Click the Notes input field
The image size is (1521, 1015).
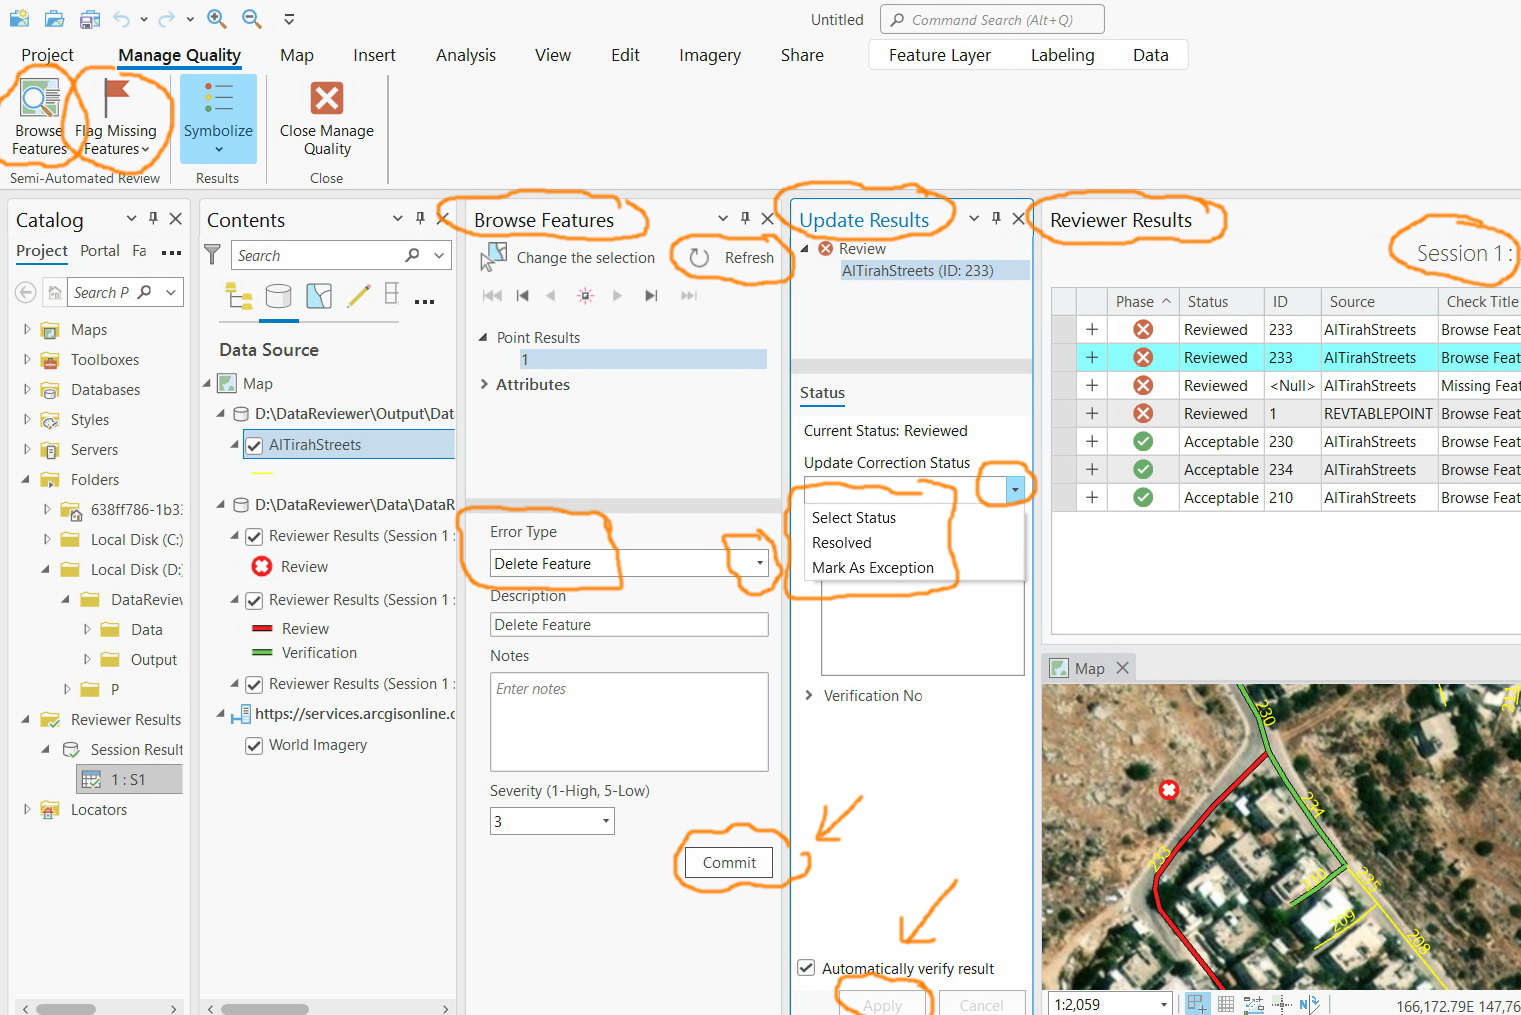628,722
